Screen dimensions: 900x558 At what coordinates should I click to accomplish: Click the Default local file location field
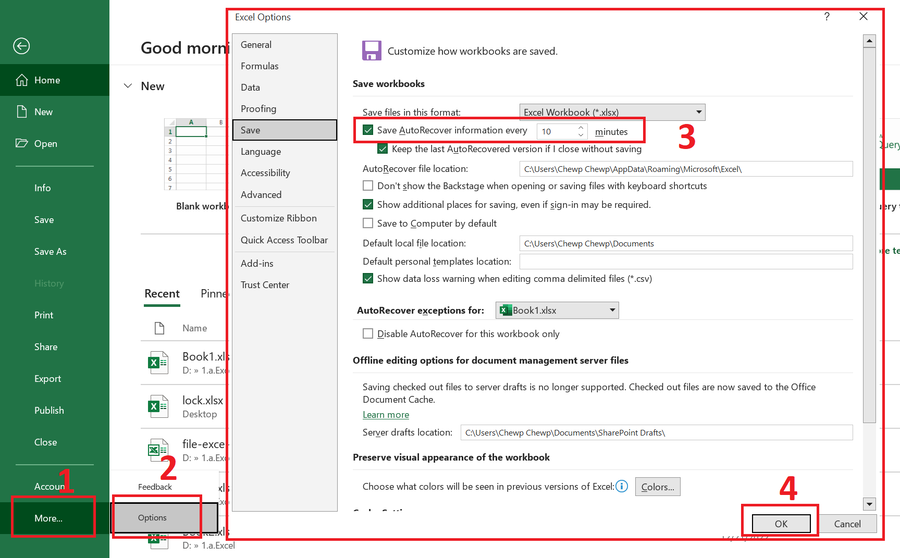[686, 243]
